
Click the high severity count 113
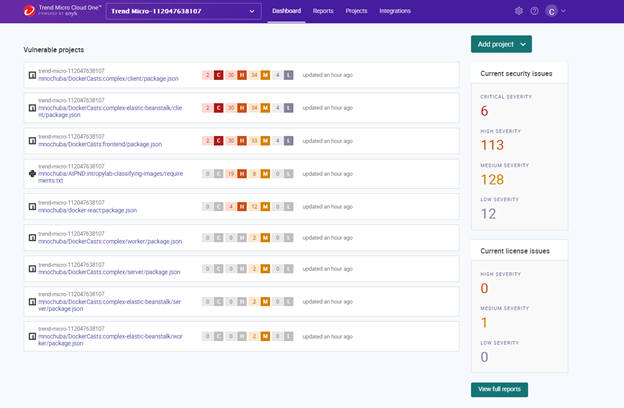[x=492, y=145]
